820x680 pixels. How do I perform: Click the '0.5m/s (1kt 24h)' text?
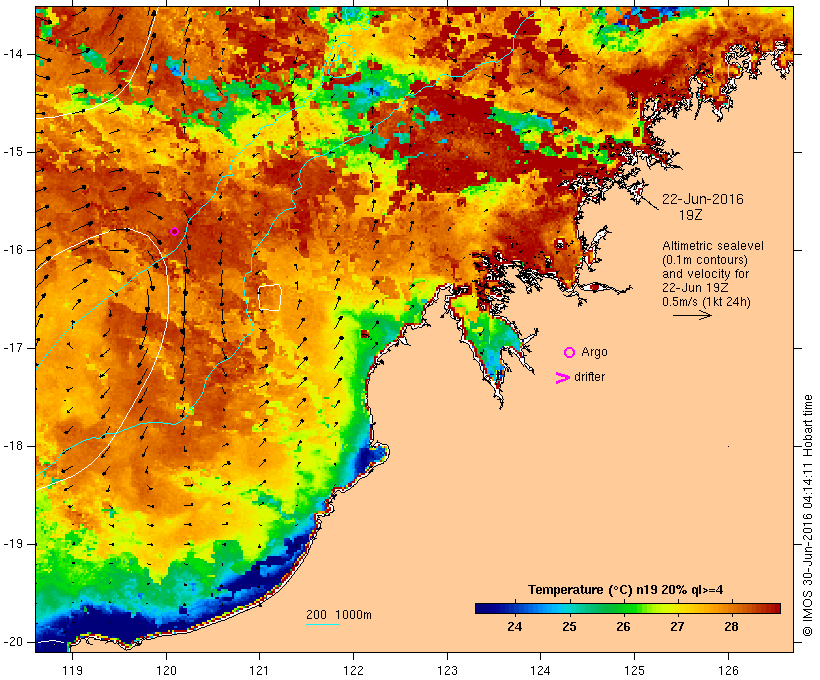pos(707,302)
